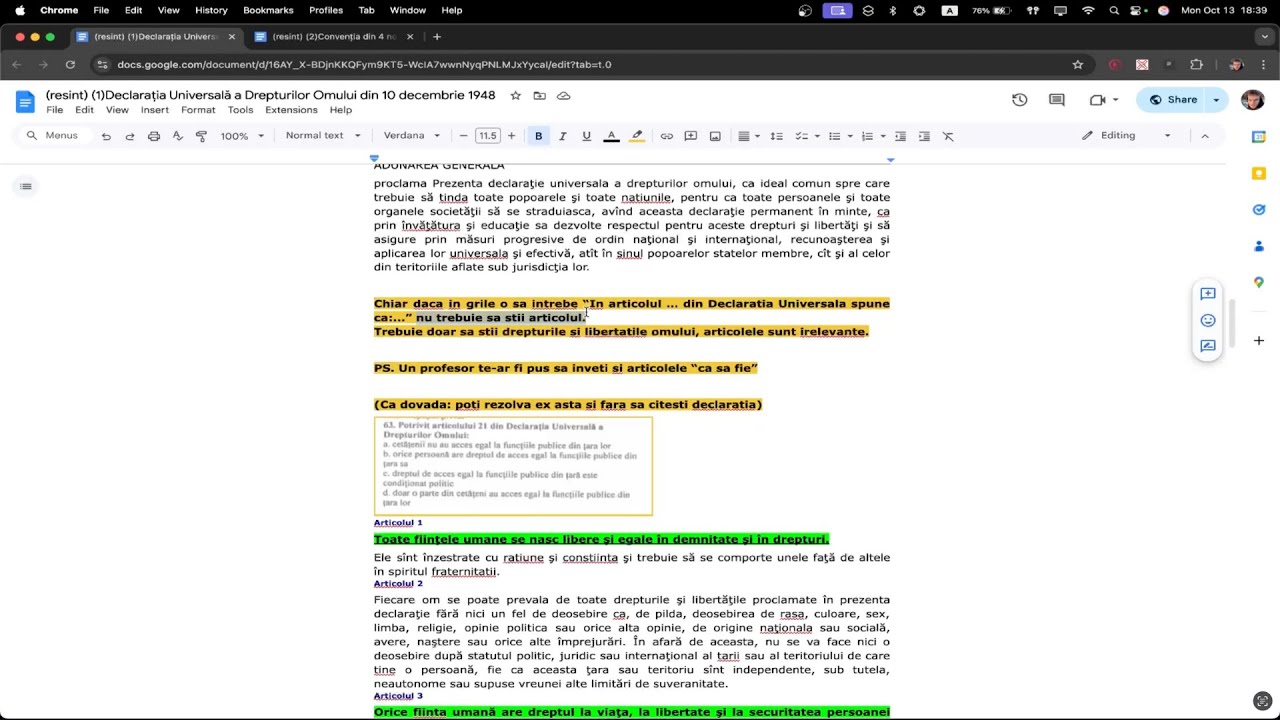
Task: Click the Undo icon in toolbar
Action: pos(106,136)
